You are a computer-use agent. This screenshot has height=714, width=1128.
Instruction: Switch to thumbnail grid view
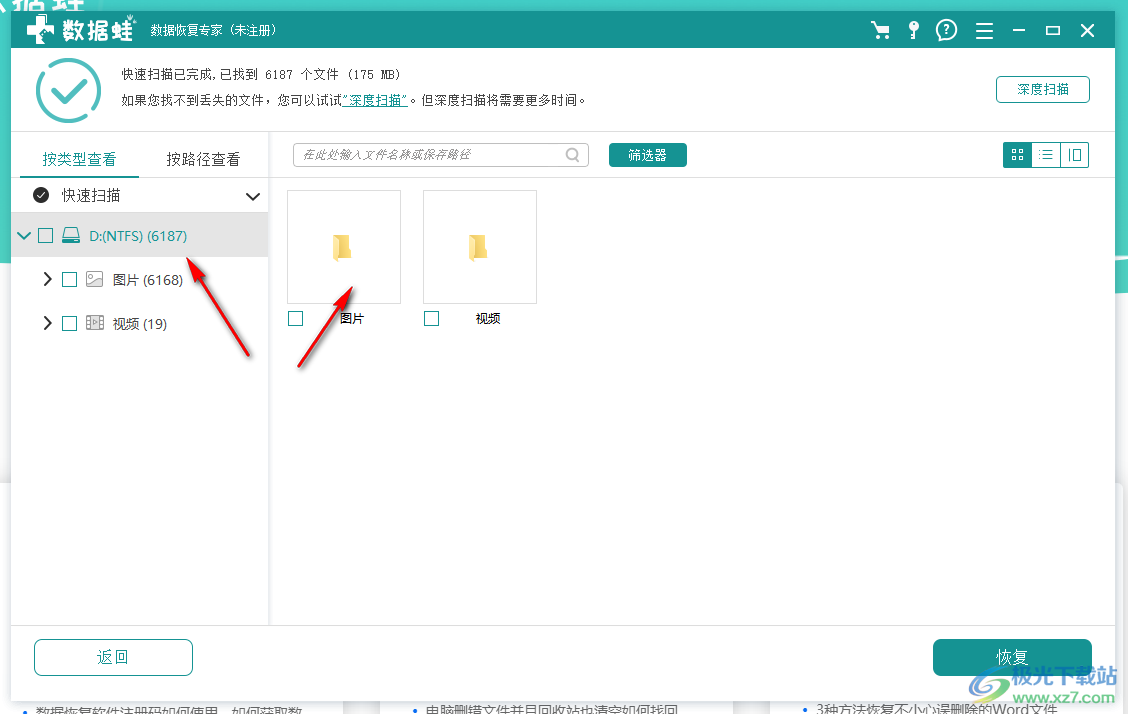[x=1017, y=155]
